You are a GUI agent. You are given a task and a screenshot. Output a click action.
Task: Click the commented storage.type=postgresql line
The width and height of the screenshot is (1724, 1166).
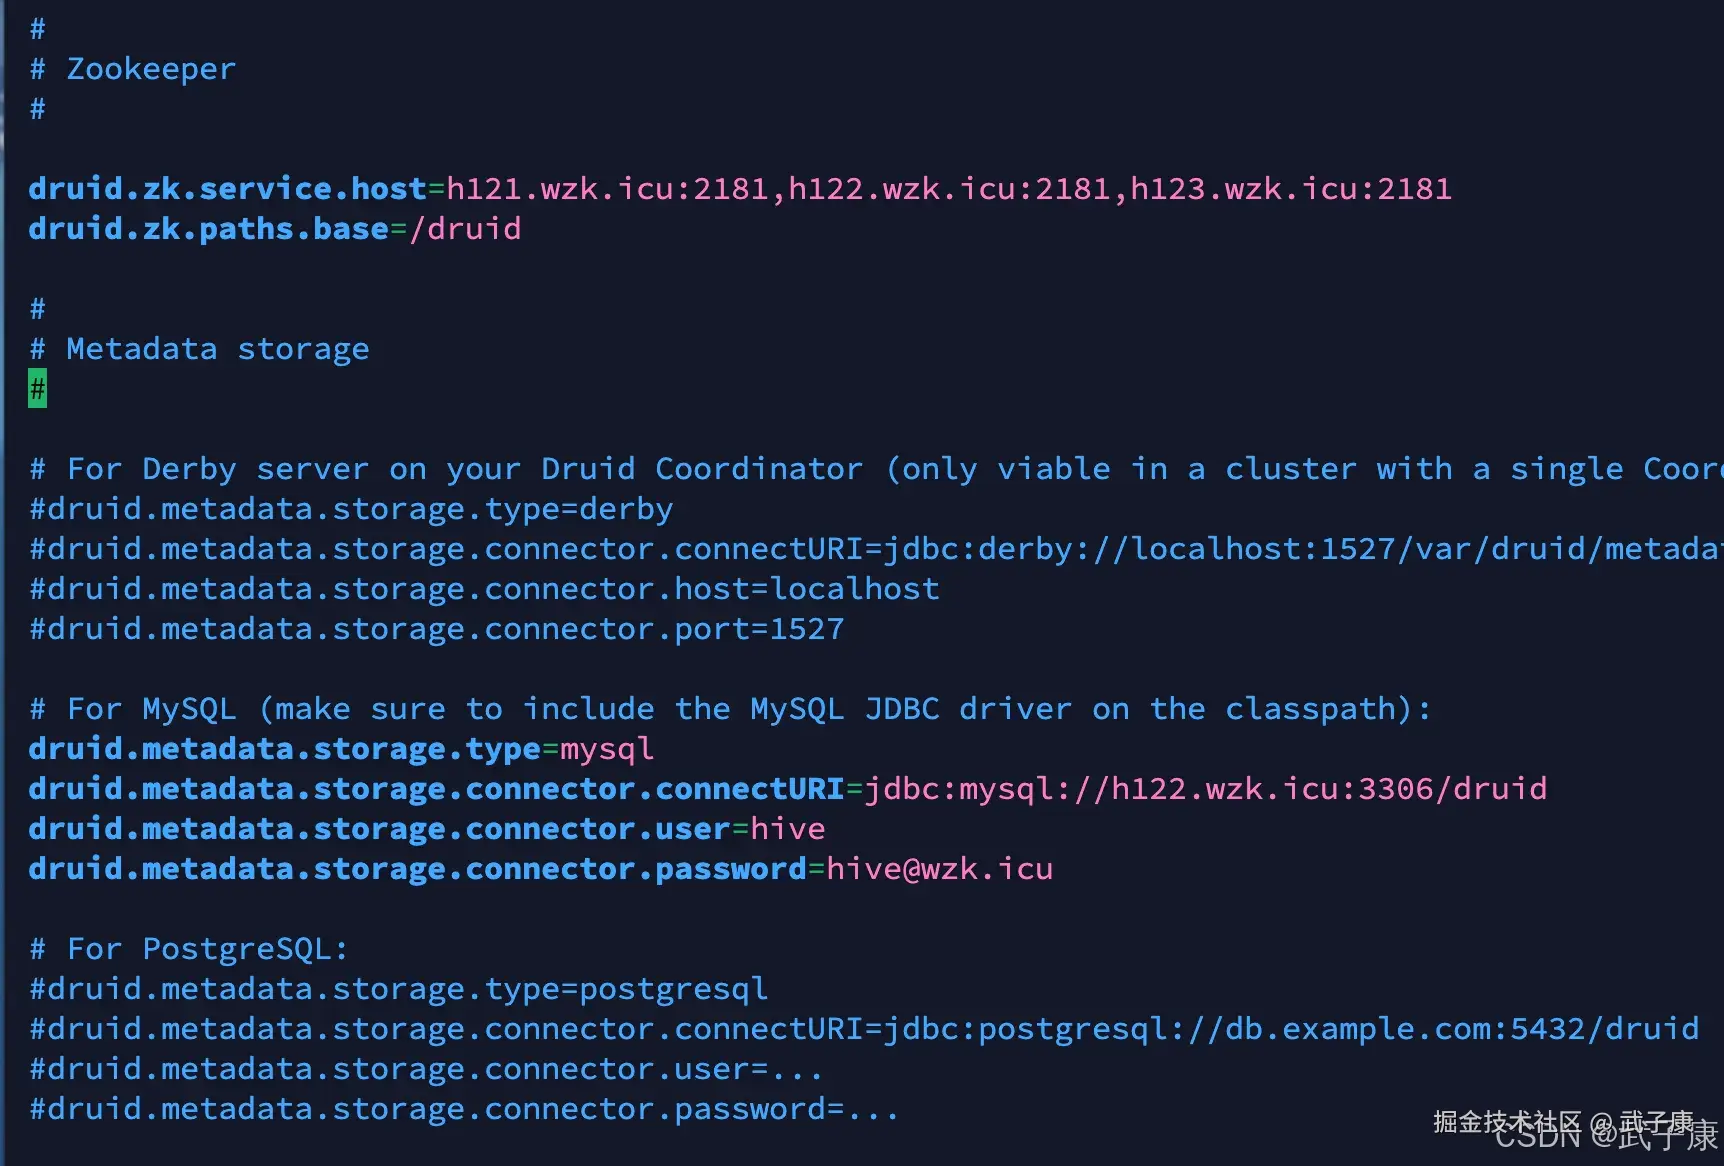(399, 989)
